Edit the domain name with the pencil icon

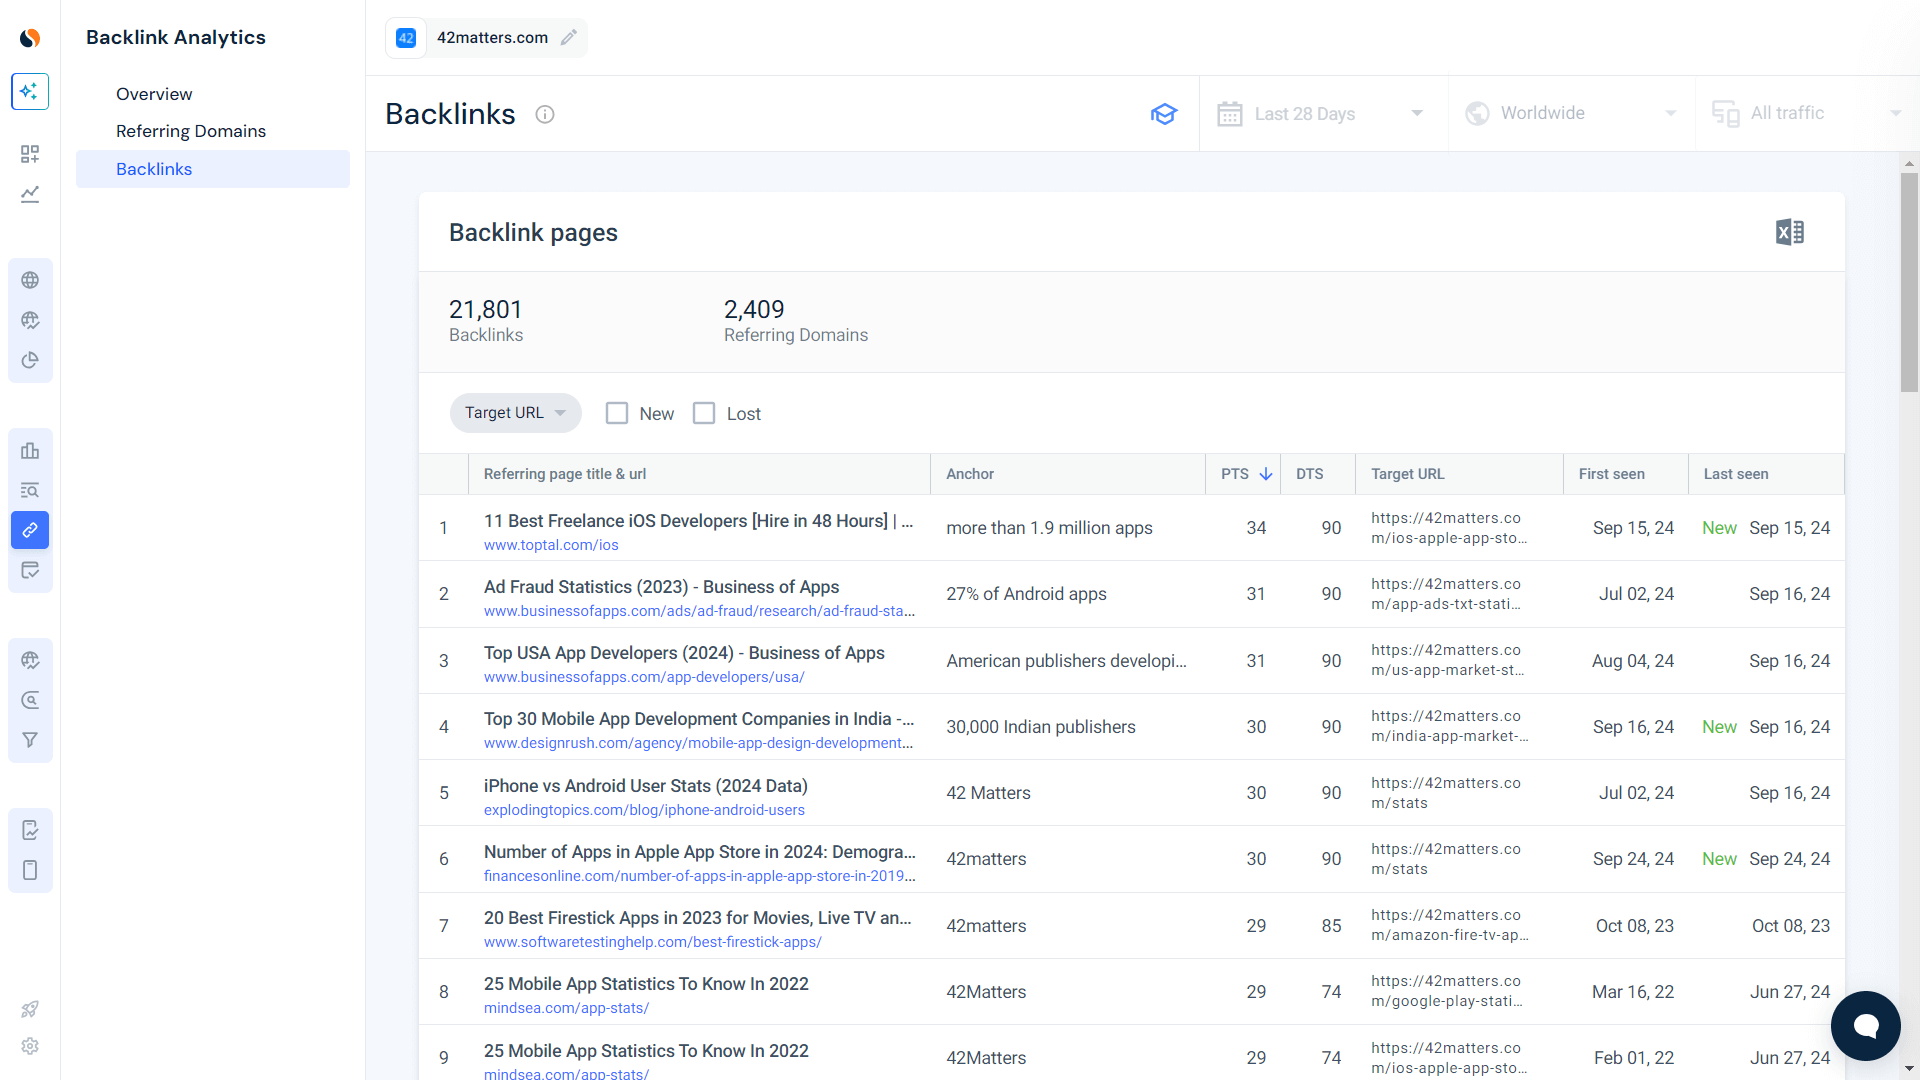(570, 37)
